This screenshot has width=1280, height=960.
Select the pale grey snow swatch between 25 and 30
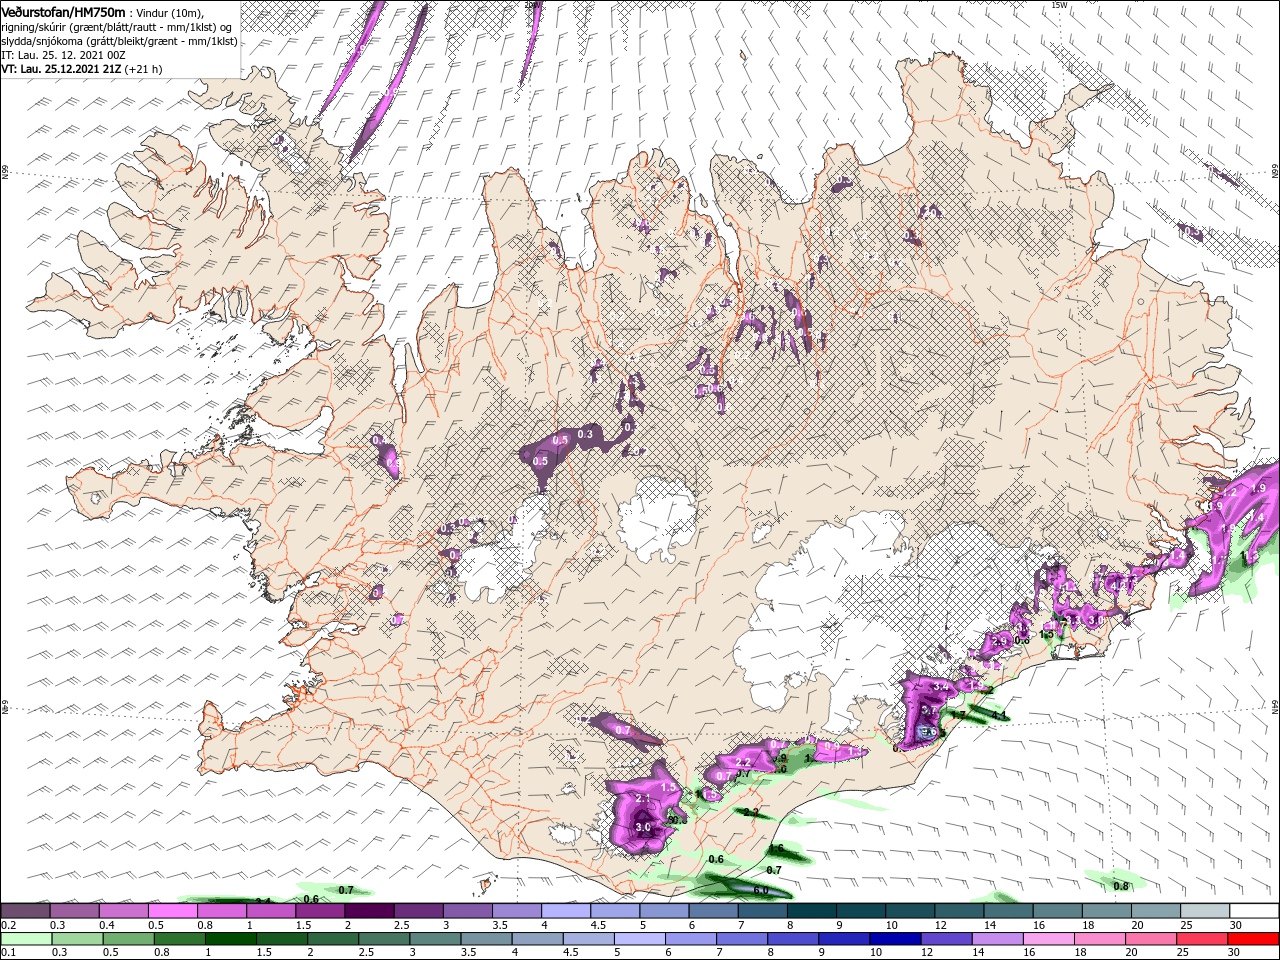(1205, 911)
